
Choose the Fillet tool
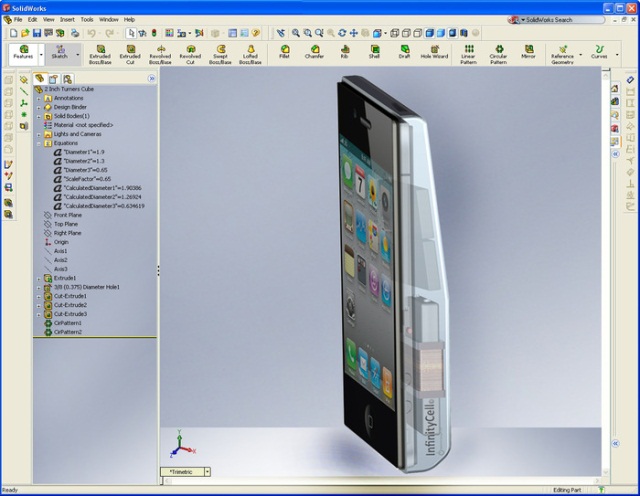click(284, 52)
